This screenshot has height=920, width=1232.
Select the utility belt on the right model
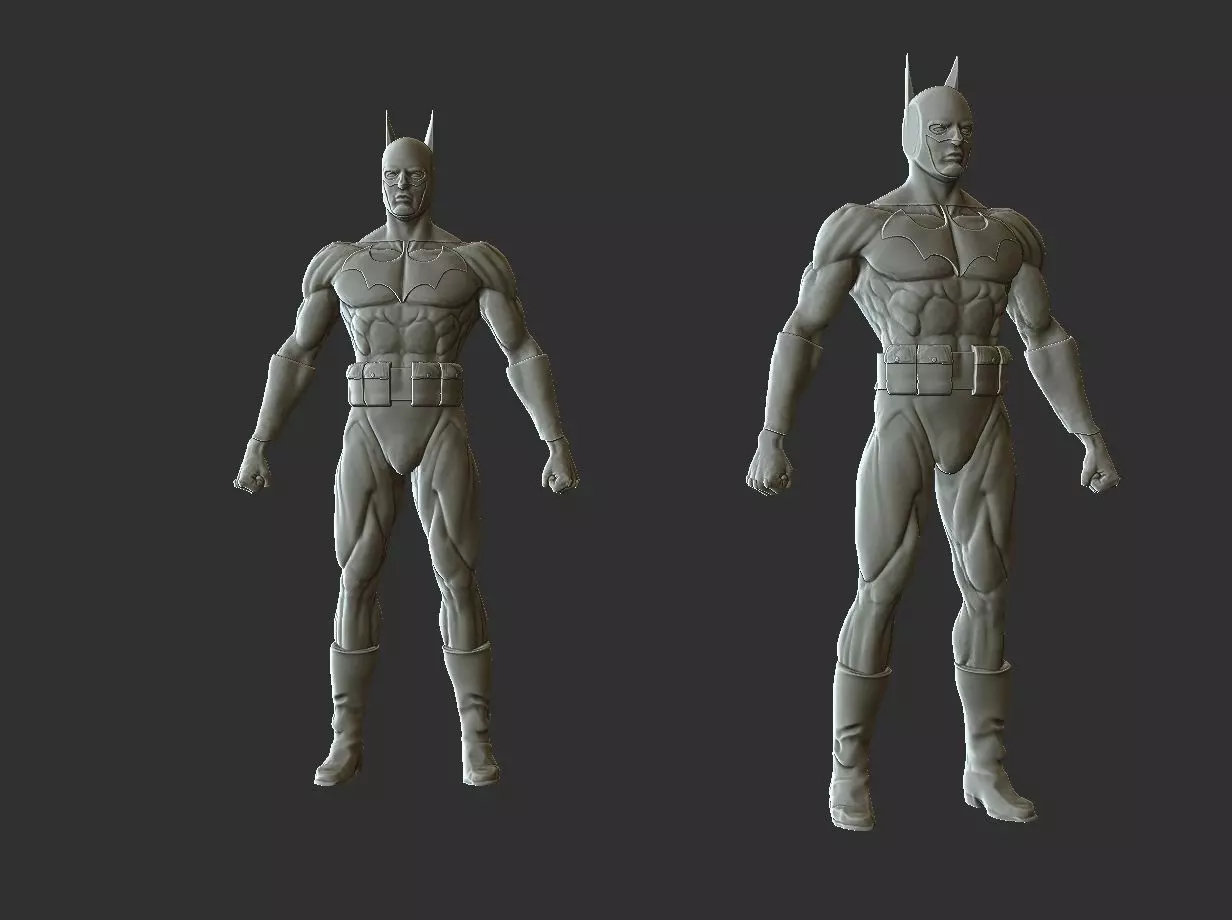[942, 368]
